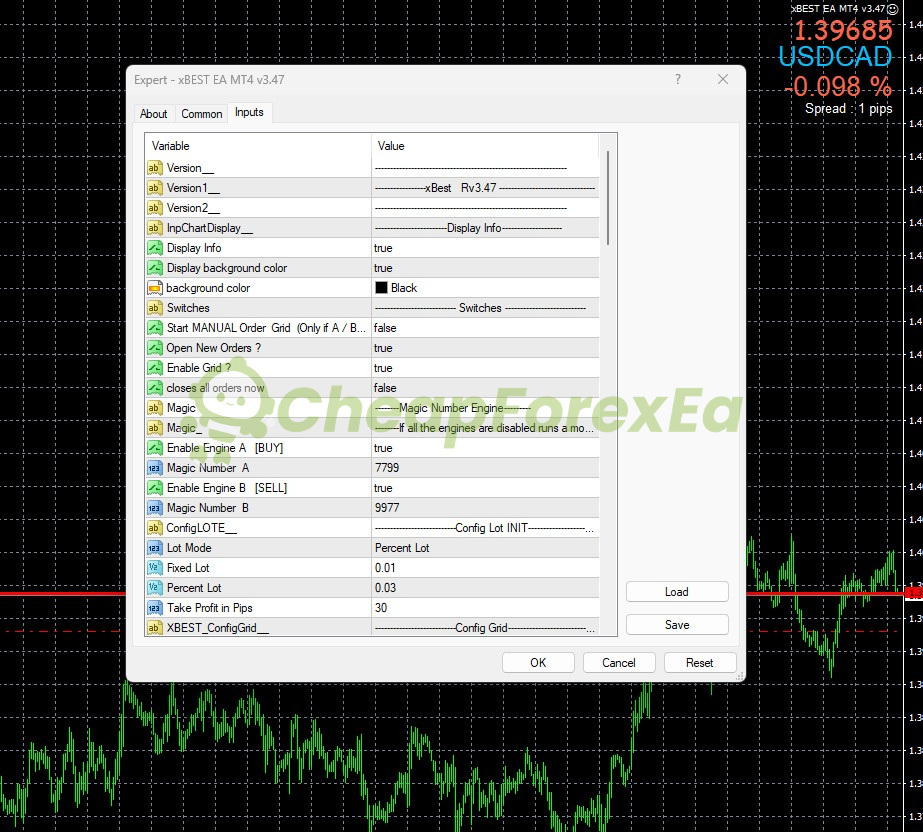This screenshot has width=923, height=832.
Task: Click the USDCAD symbol label on chart
Action: [x=835, y=57]
